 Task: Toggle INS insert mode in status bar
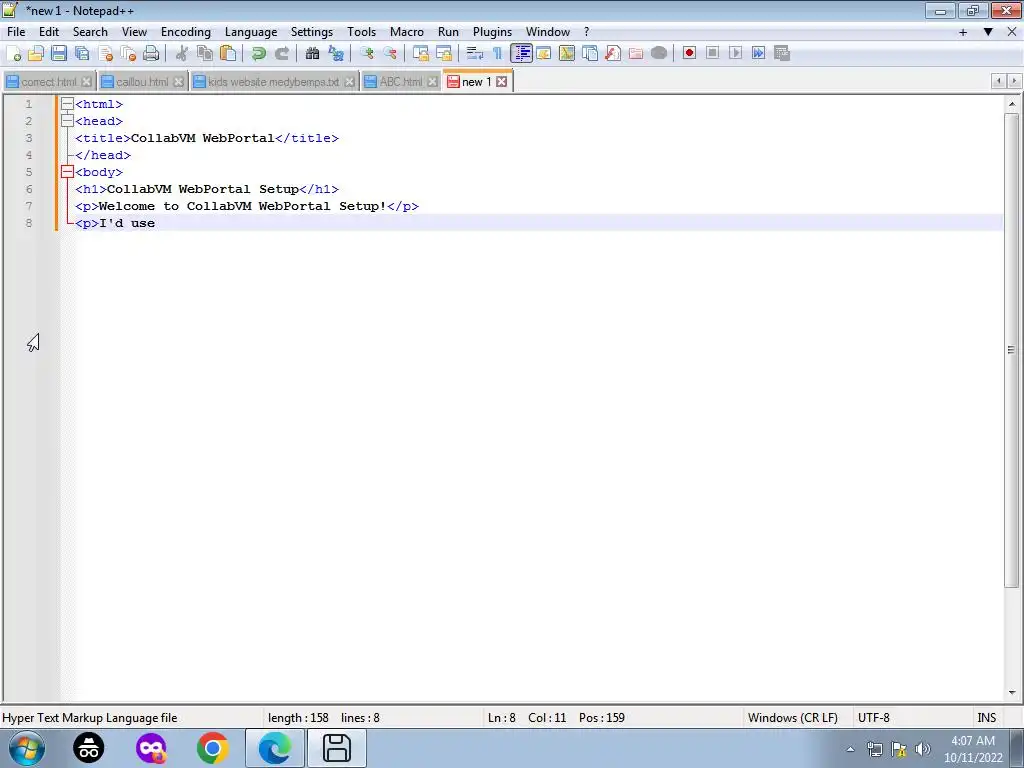pos(986,718)
